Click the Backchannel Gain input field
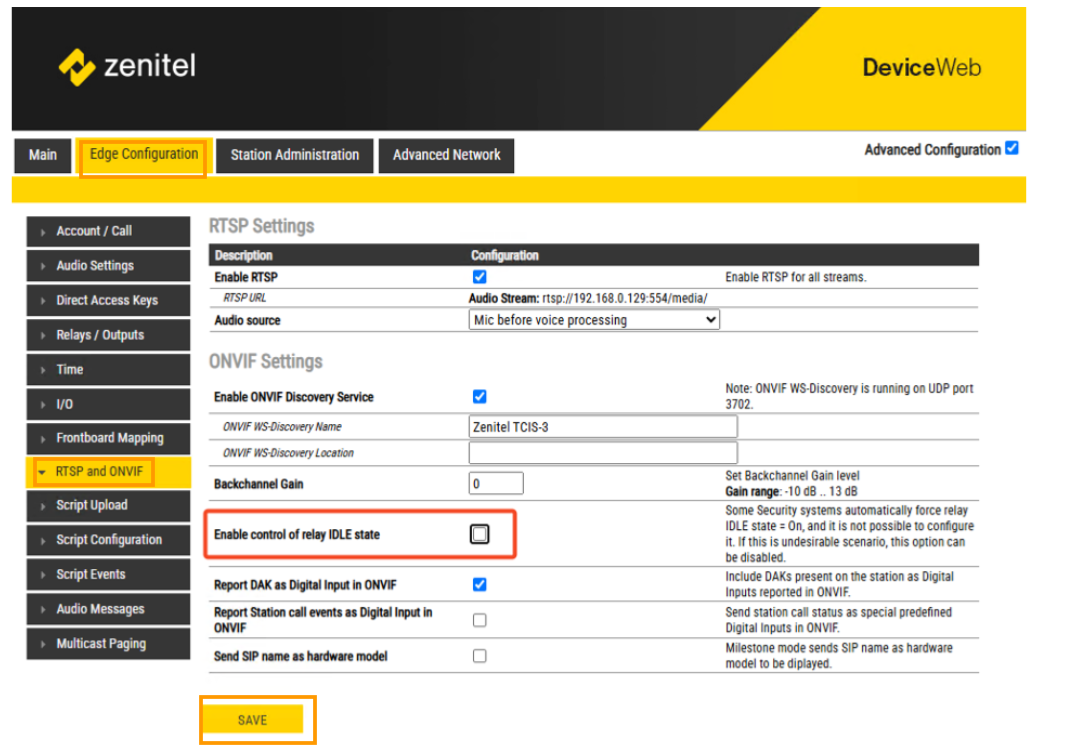 point(496,484)
